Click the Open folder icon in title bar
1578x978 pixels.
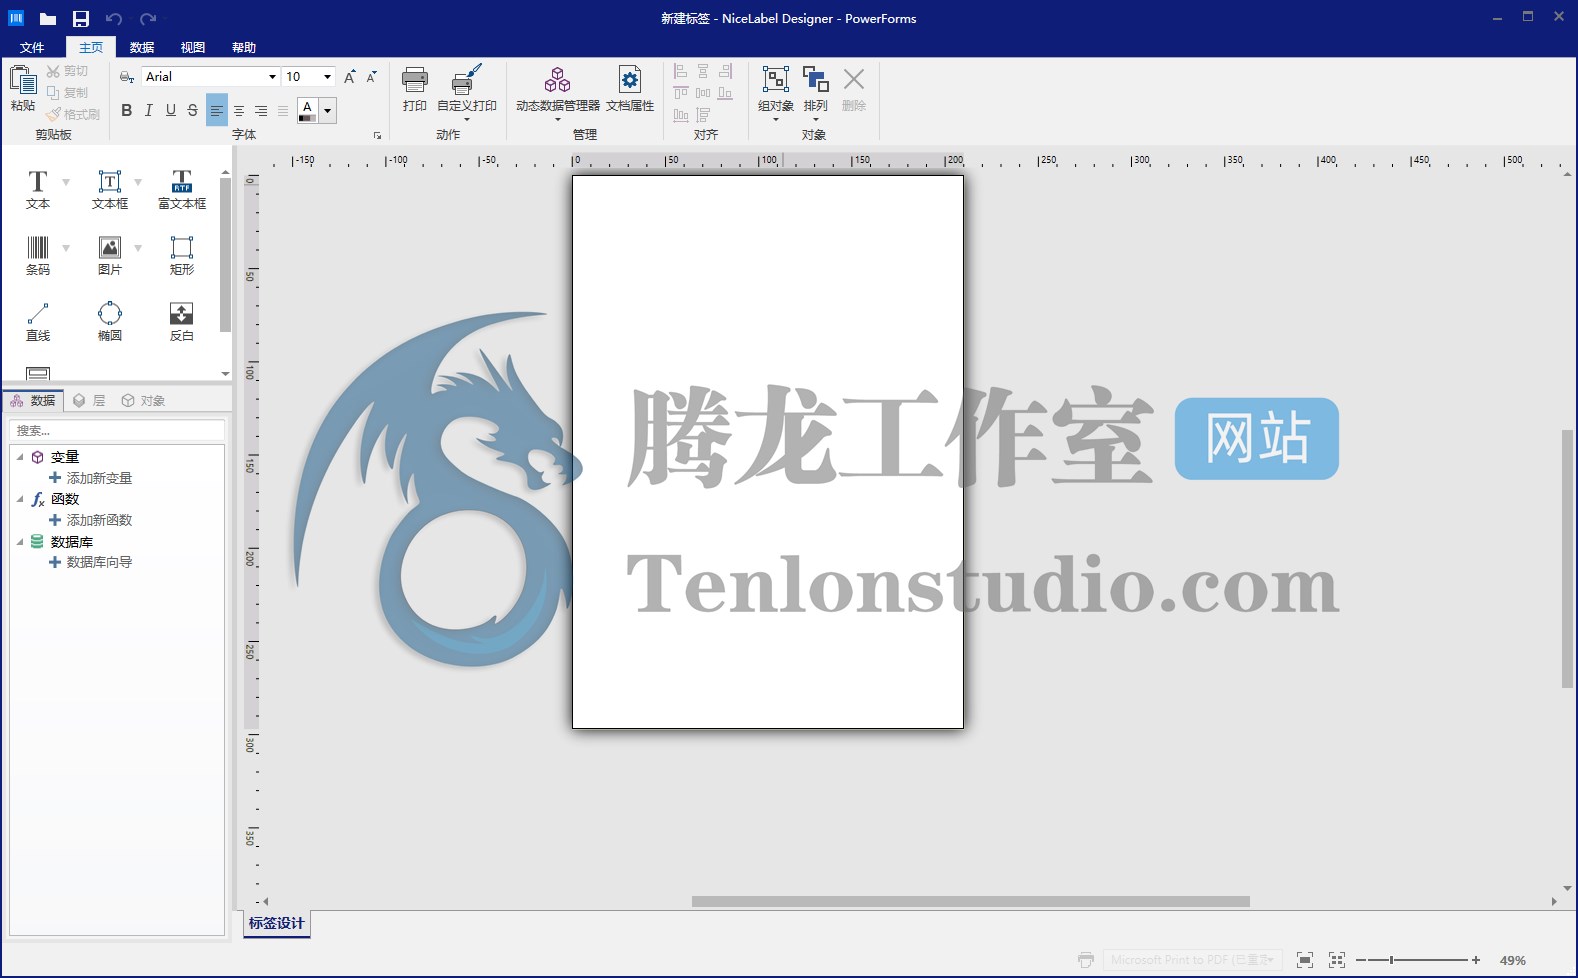[47, 18]
